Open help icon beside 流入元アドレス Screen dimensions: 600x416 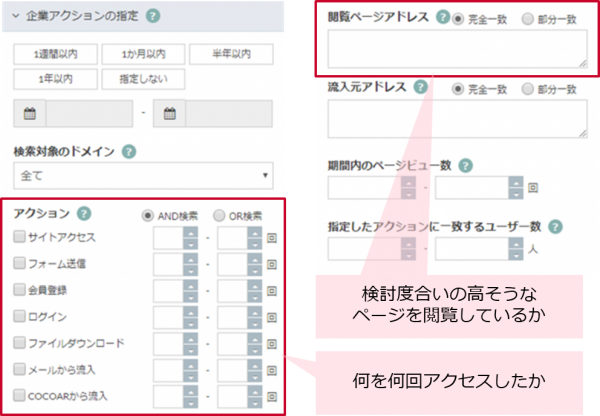421,87
